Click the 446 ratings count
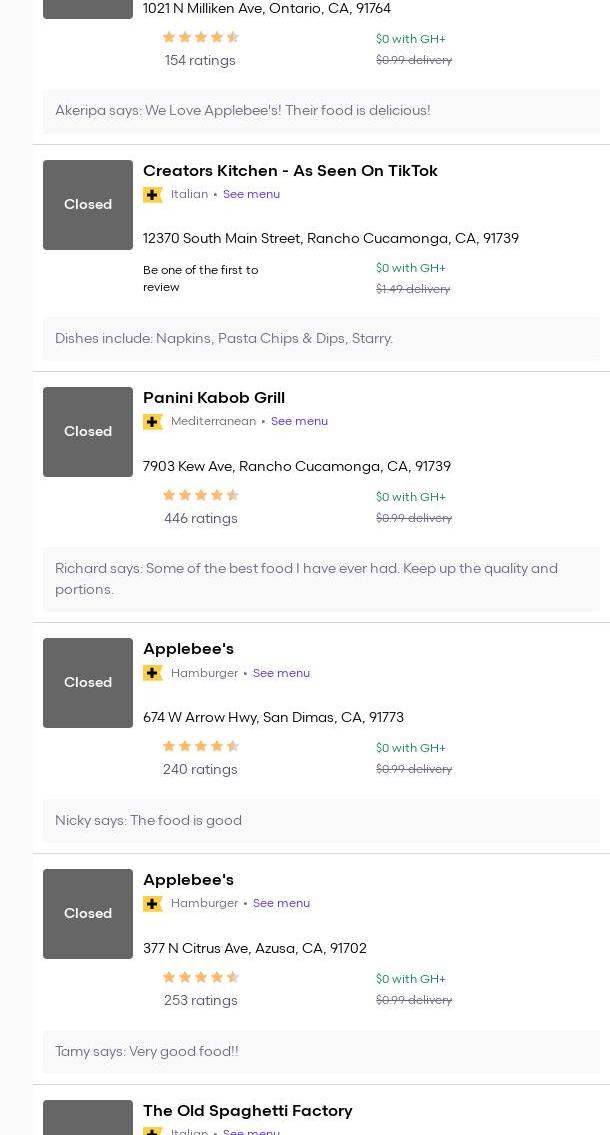 201,519
